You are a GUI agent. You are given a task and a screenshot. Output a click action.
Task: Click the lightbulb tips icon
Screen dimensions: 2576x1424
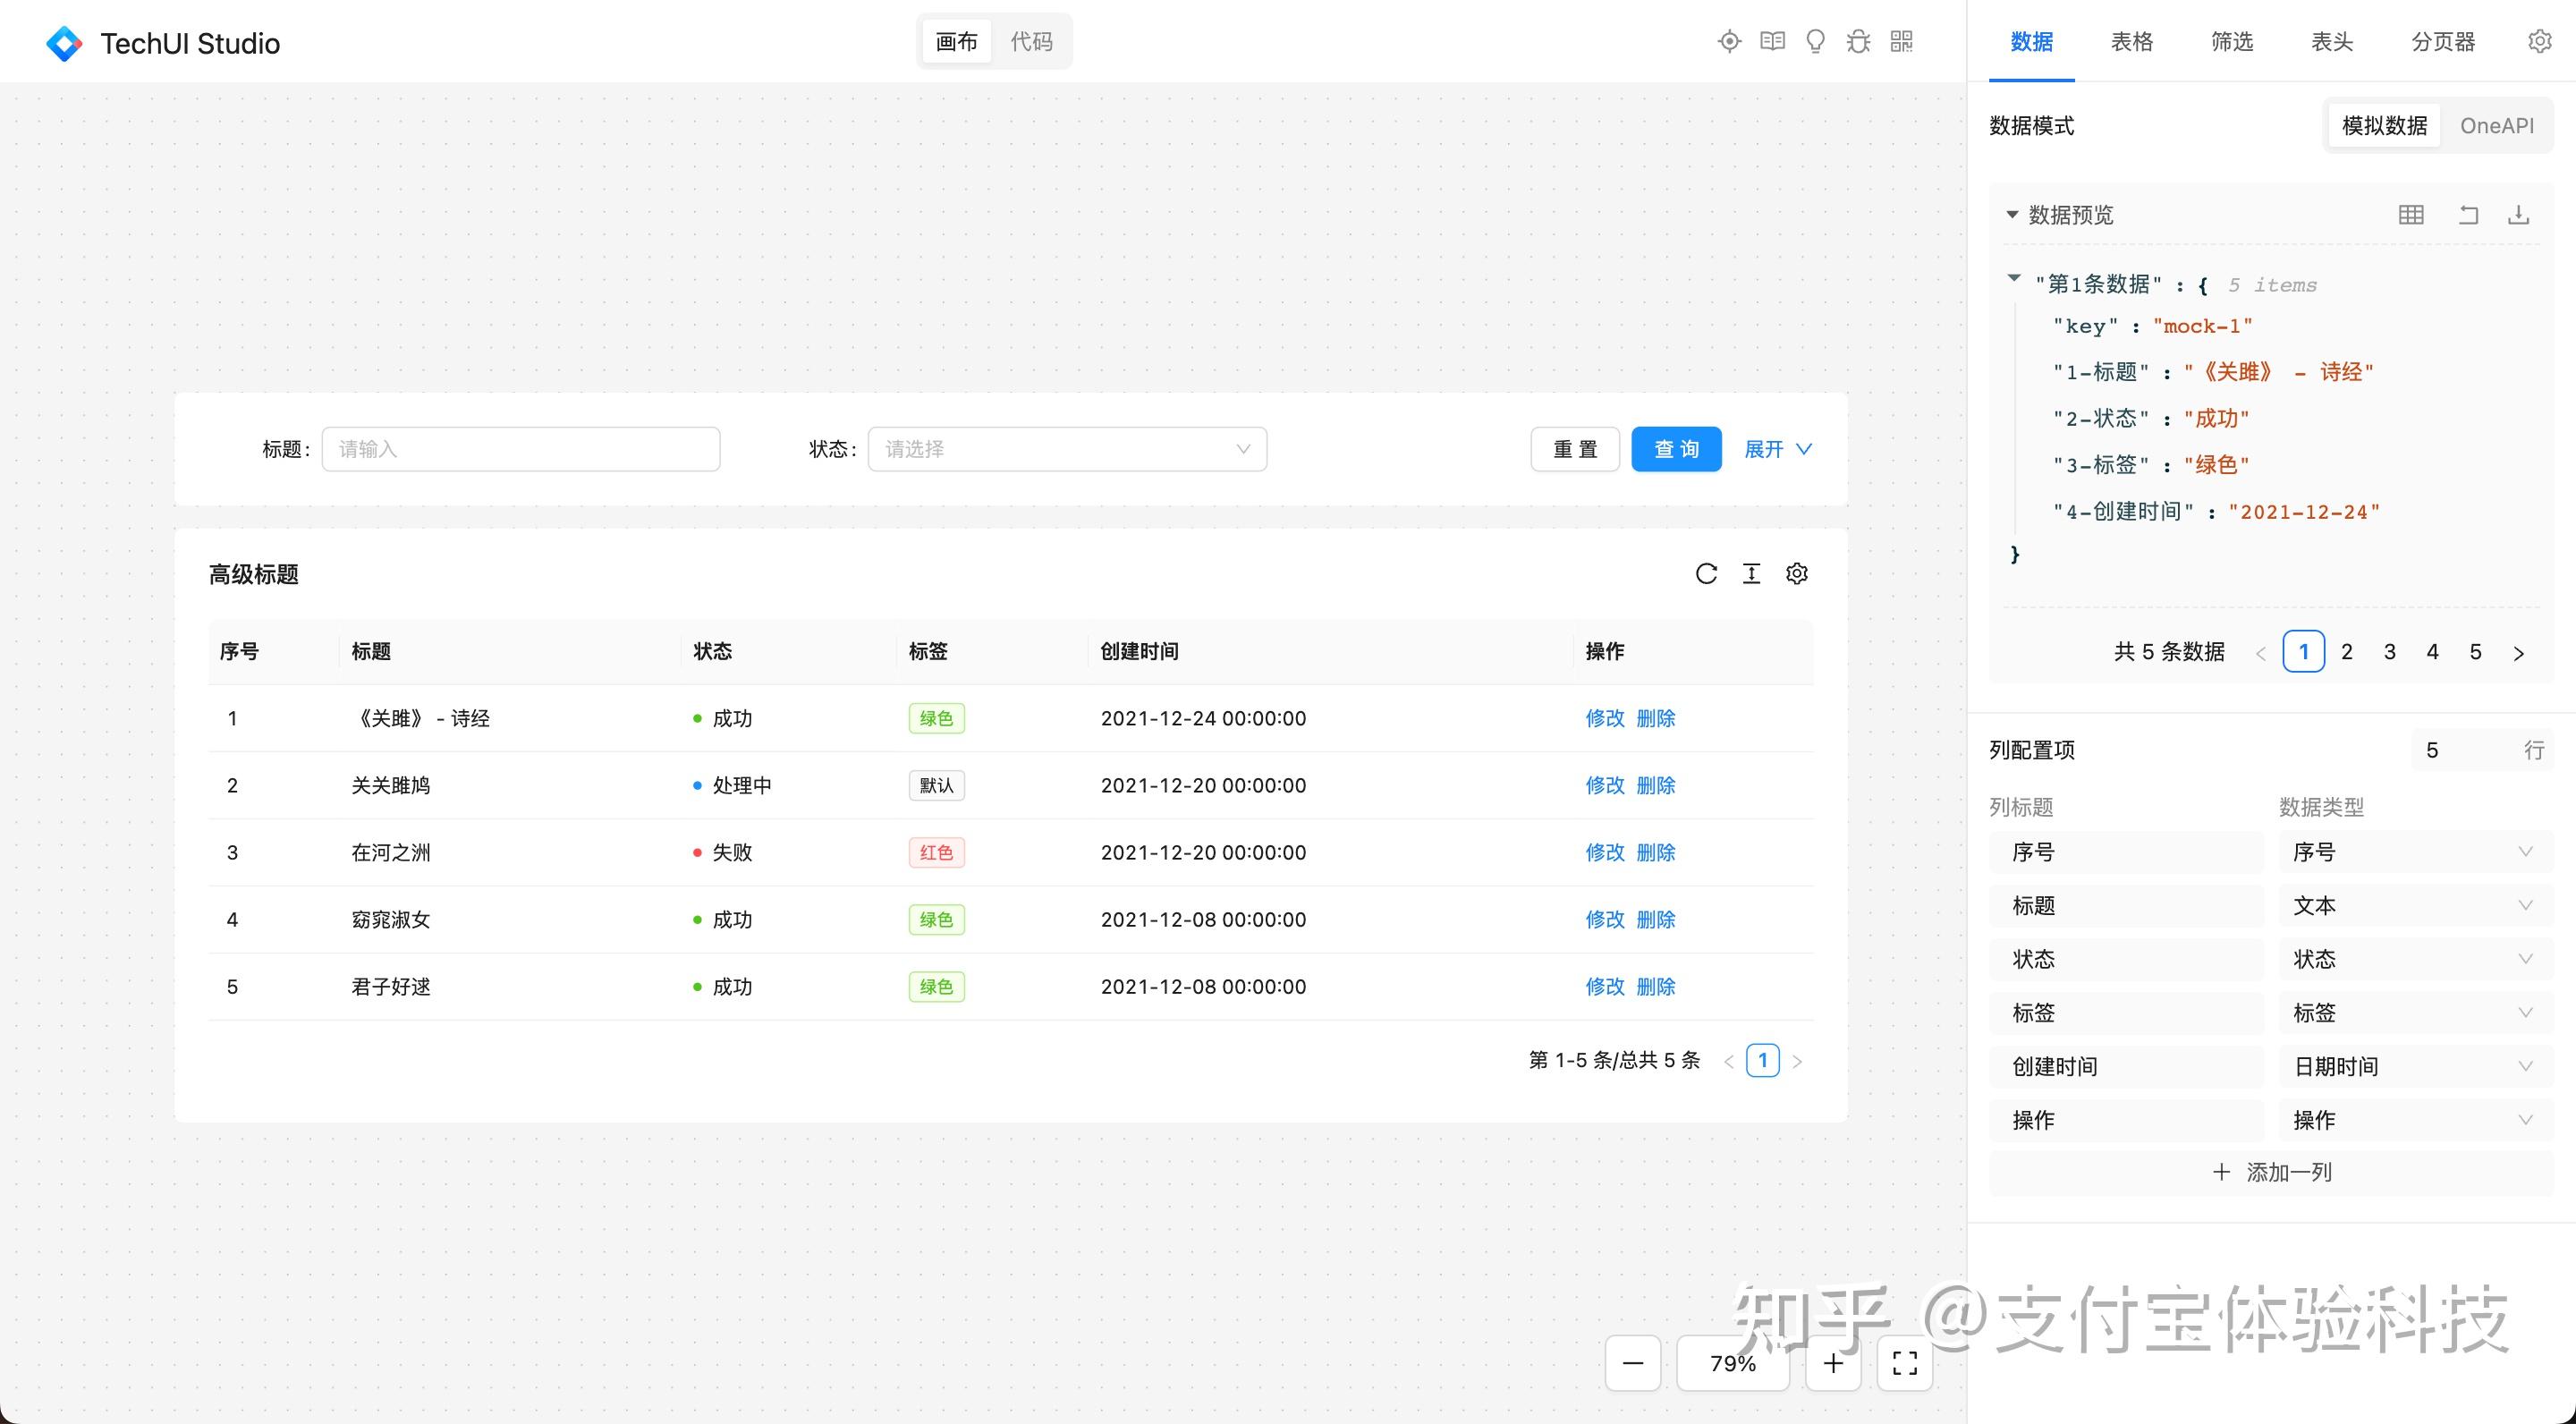[x=1814, y=41]
